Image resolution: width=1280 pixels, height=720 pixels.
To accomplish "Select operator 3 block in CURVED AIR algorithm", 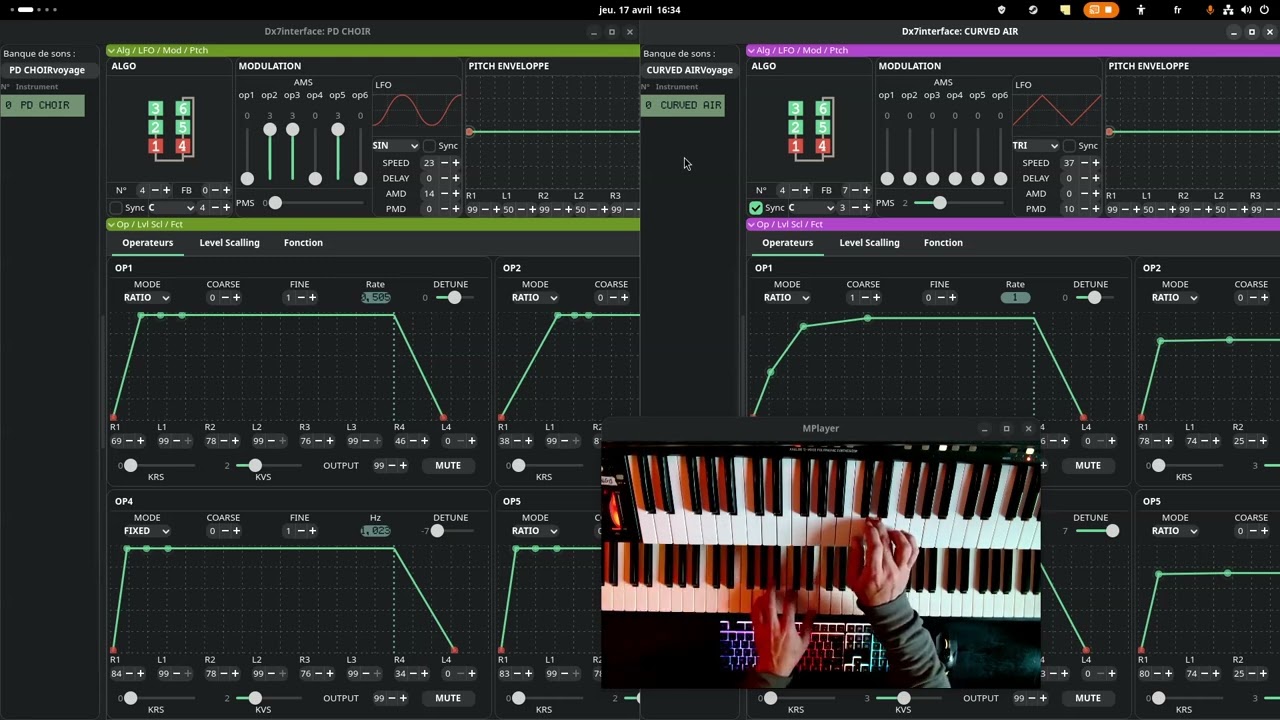I will [795, 109].
